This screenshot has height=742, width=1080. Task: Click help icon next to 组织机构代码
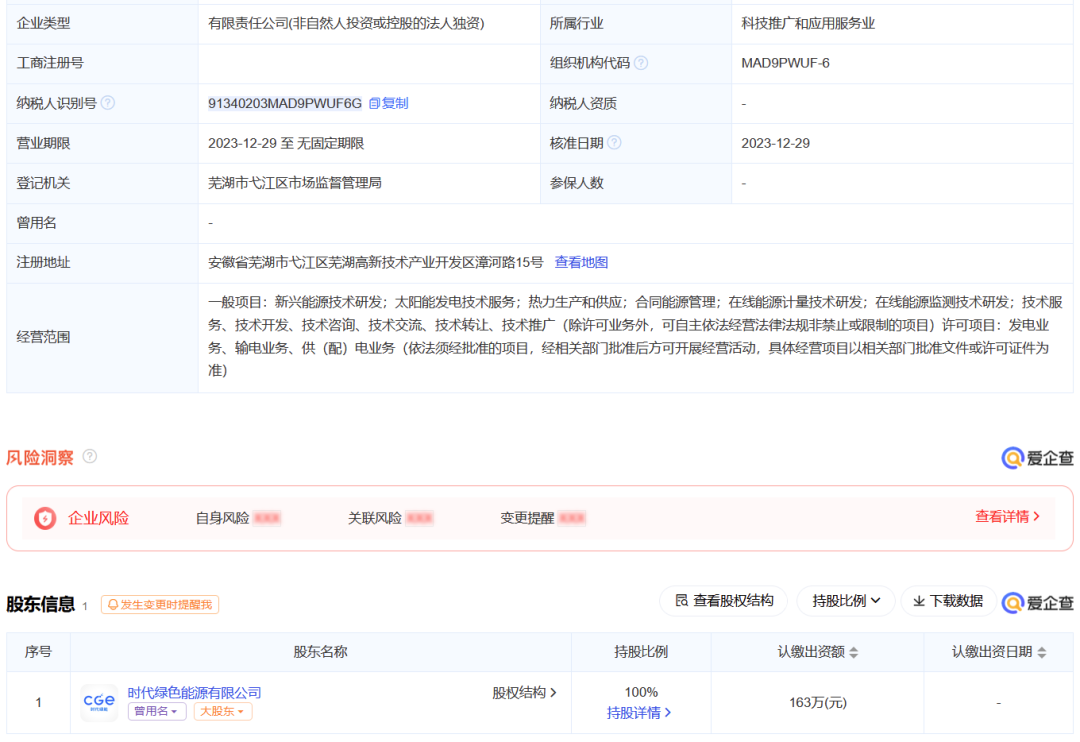pyautogui.click(x=641, y=63)
